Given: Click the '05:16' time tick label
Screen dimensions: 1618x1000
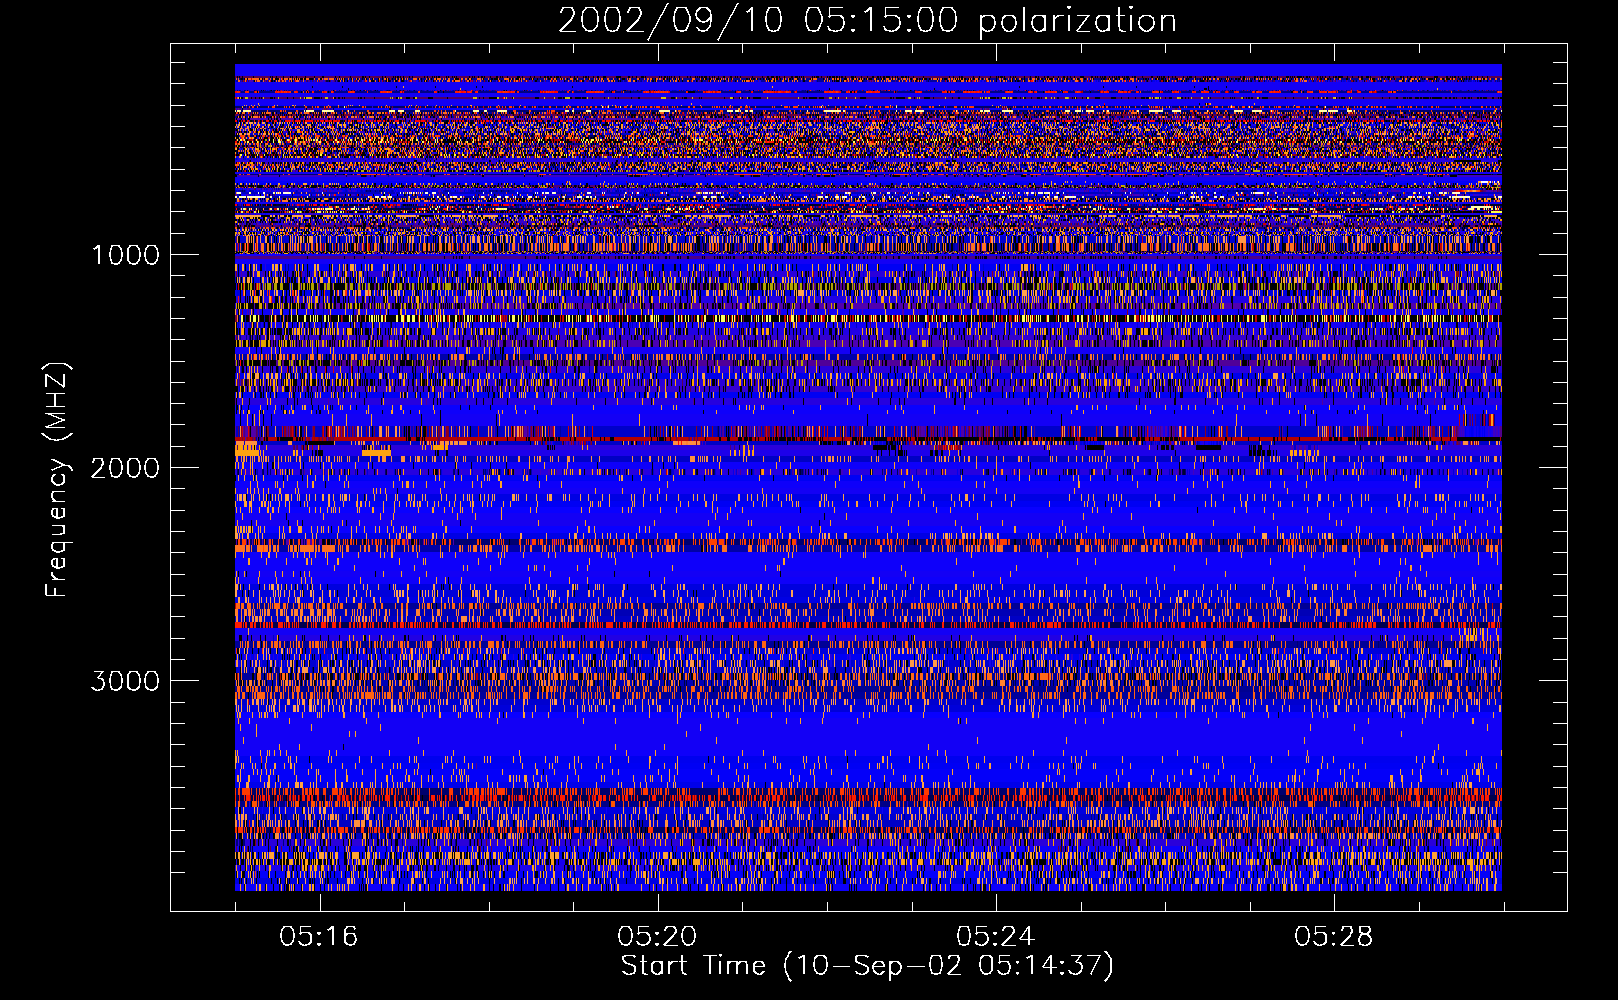Looking at the screenshot, I should [319, 937].
